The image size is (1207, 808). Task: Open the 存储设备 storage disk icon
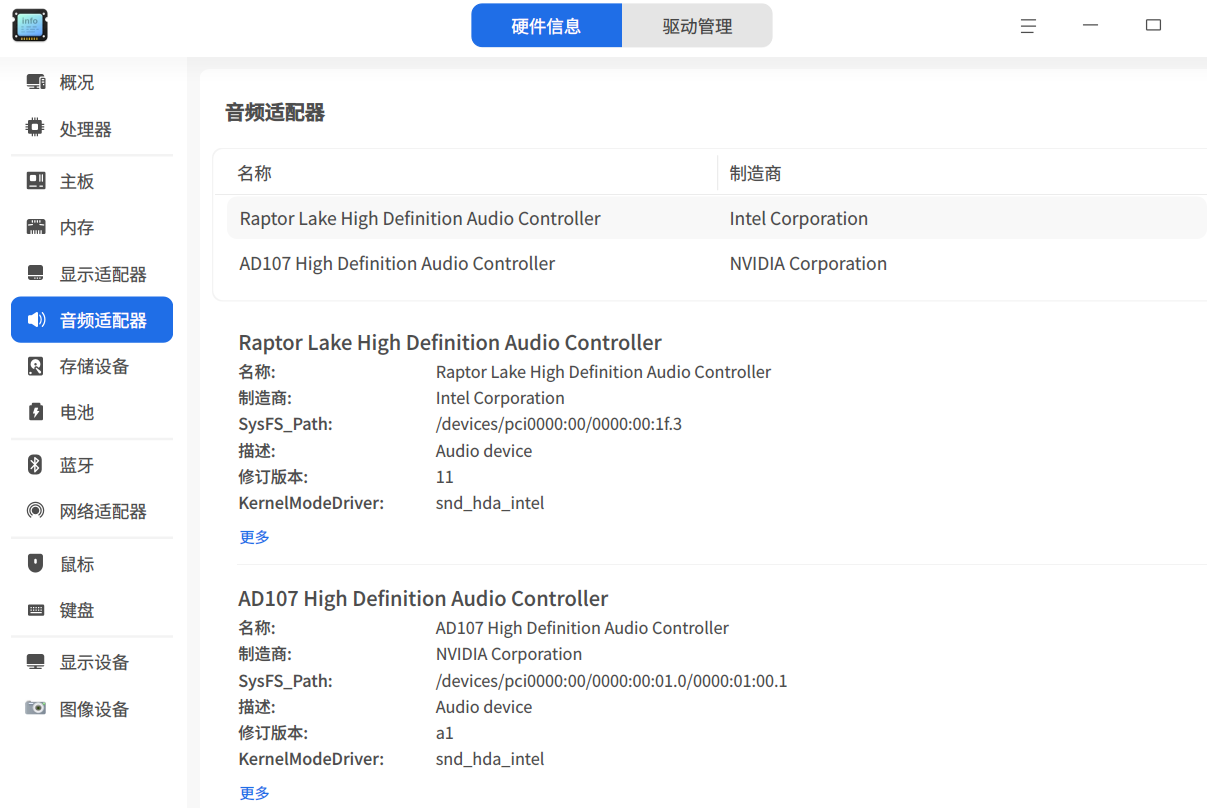pyautogui.click(x=36, y=366)
